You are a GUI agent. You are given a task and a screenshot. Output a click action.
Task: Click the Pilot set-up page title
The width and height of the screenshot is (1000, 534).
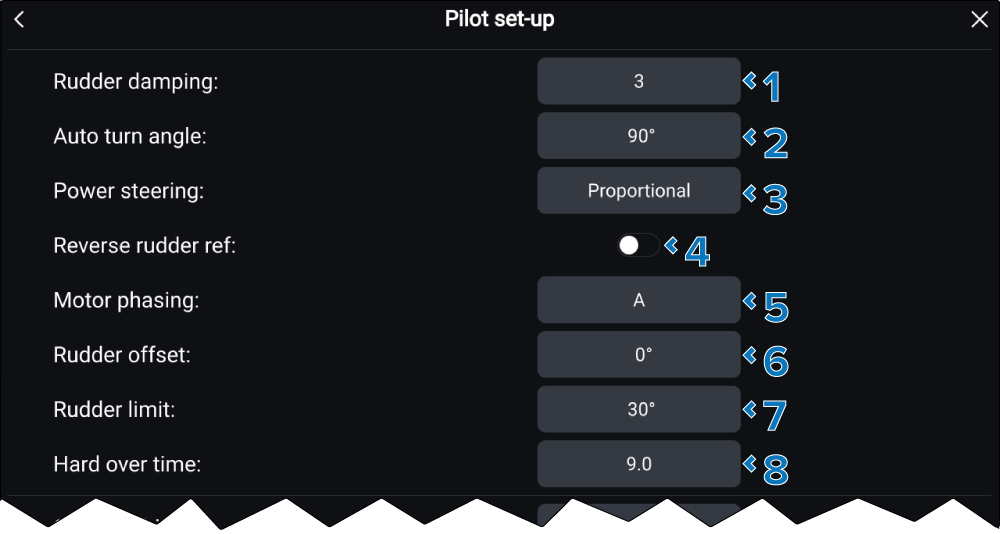point(499,20)
